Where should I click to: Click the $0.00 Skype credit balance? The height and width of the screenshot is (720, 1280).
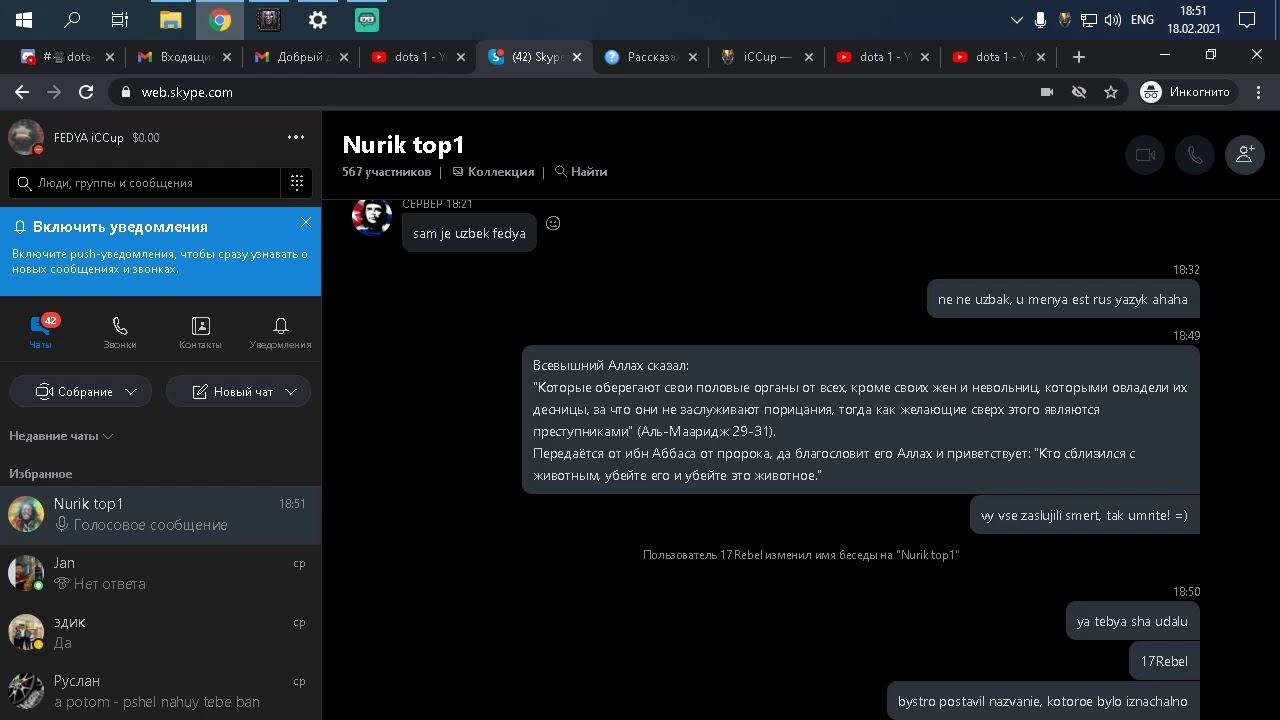[146, 138]
